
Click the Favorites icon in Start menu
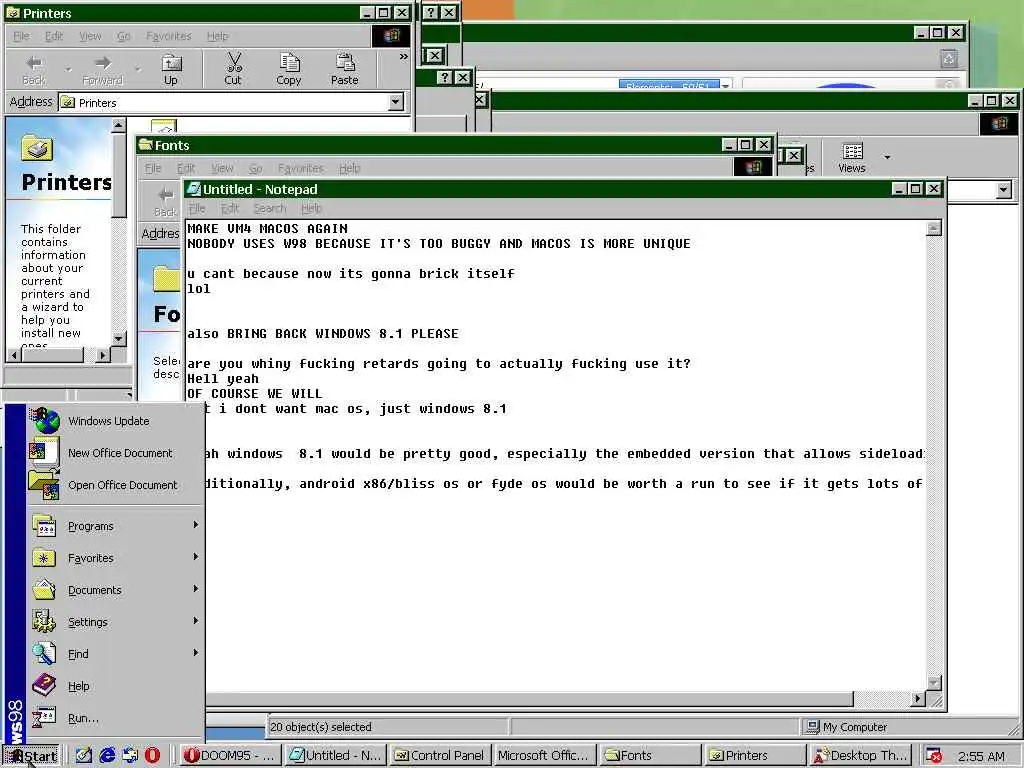44,558
